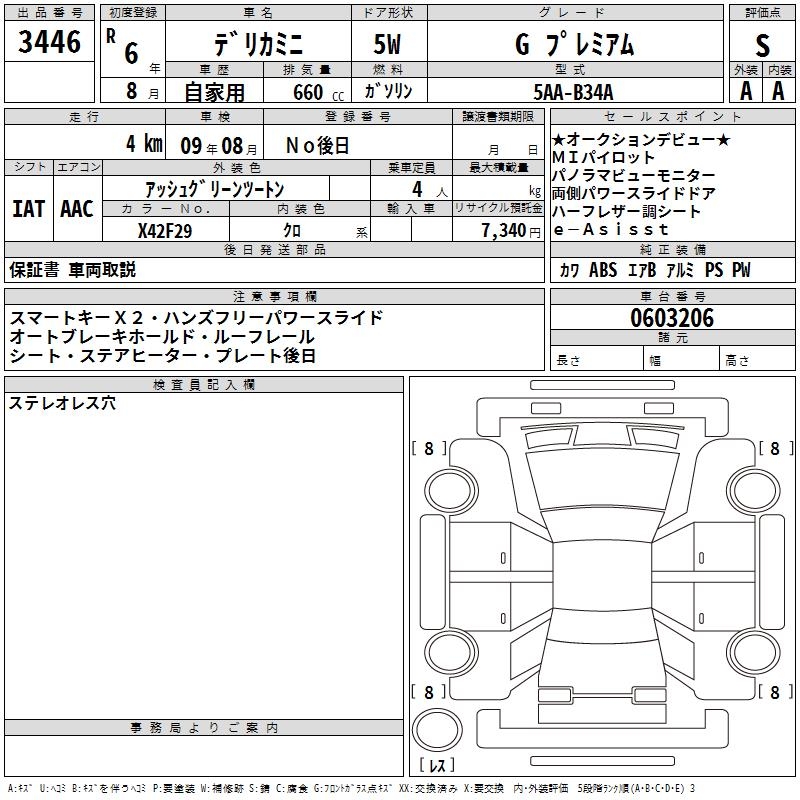Click the spare tire marker [レス]
The height and width of the screenshot is (800, 800).
click(x=437, y=765)
